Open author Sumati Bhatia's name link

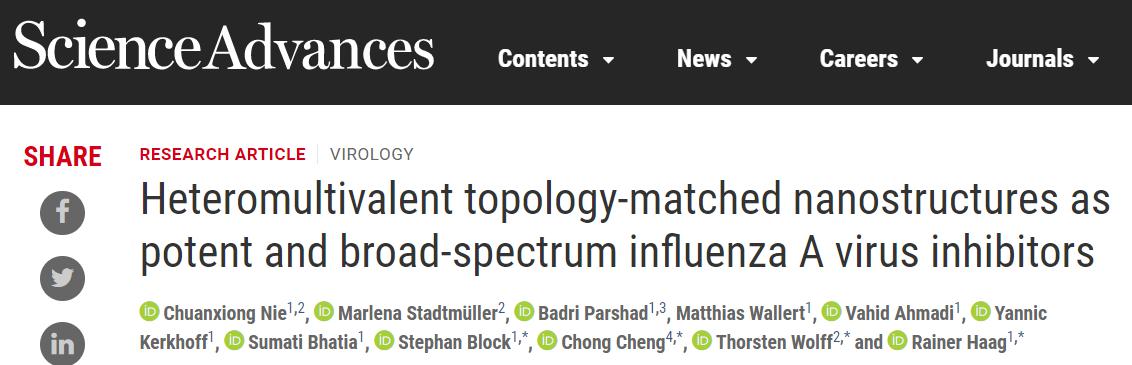[302, 343]
